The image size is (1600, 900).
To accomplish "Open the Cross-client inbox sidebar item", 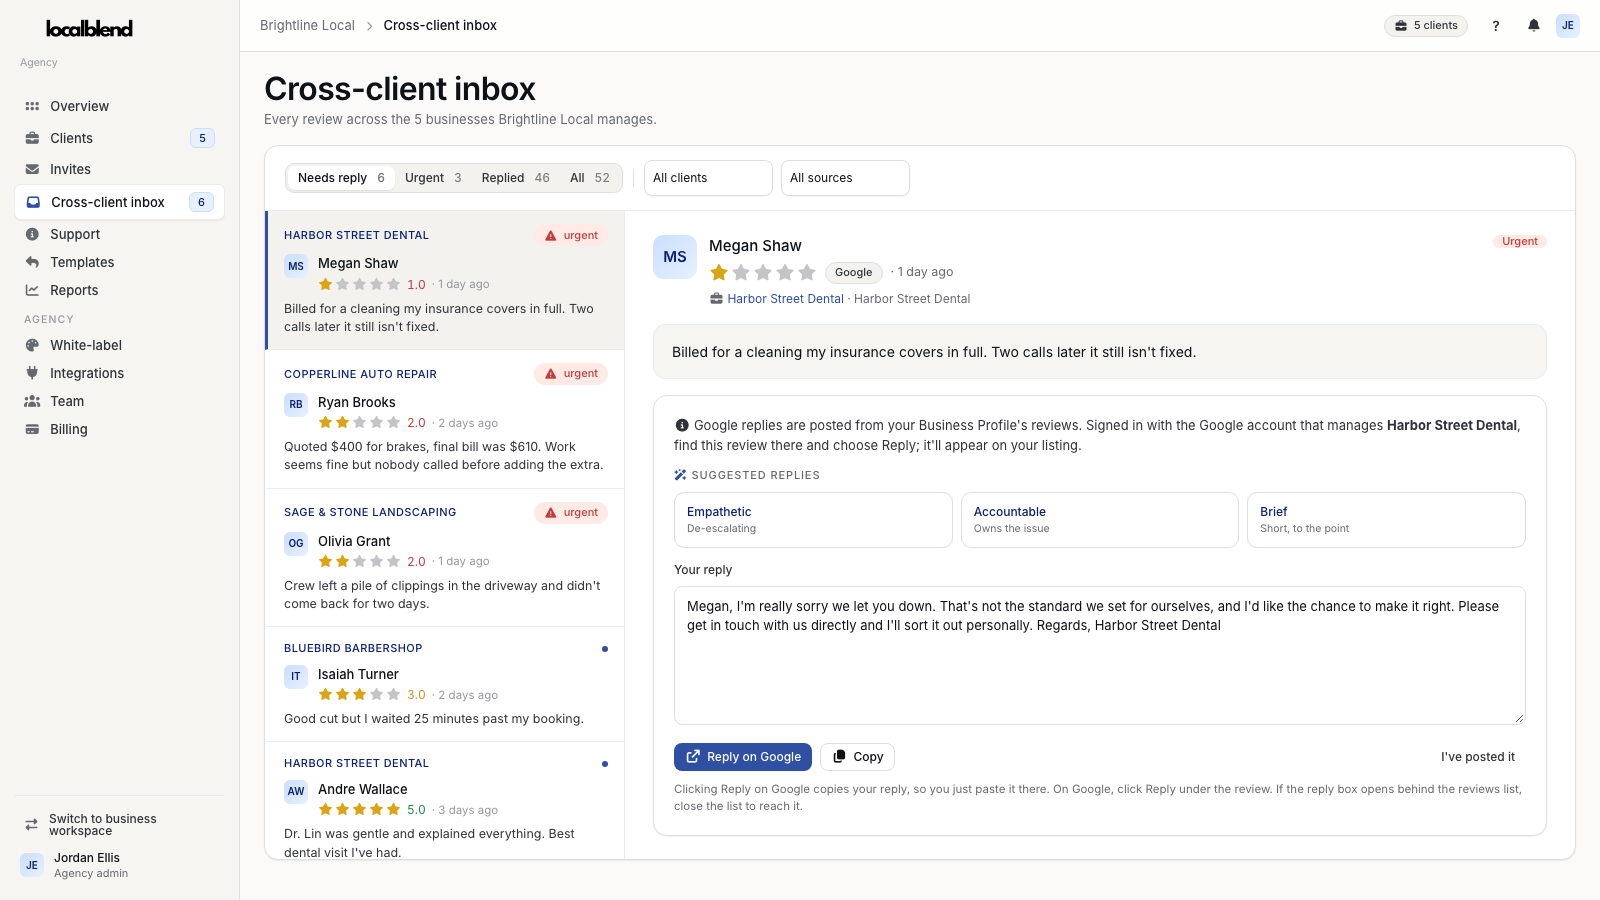I will [119, 202].
